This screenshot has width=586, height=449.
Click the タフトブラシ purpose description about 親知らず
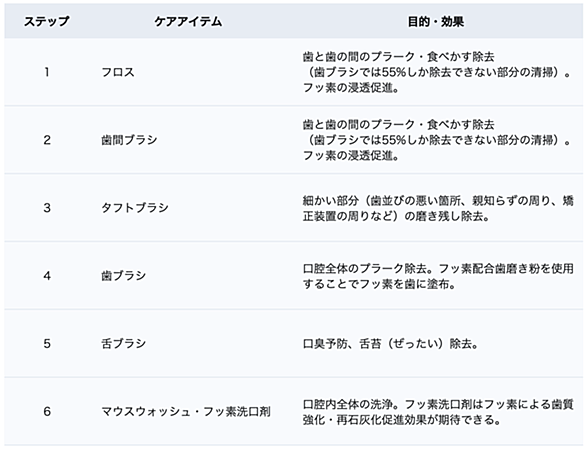[x=438, y=208]
